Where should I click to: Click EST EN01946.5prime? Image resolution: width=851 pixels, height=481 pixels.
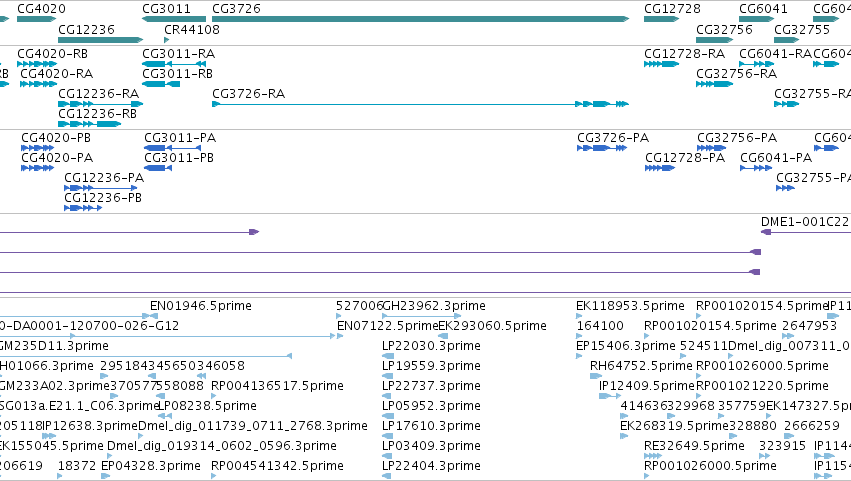click(x=154, y=316)
